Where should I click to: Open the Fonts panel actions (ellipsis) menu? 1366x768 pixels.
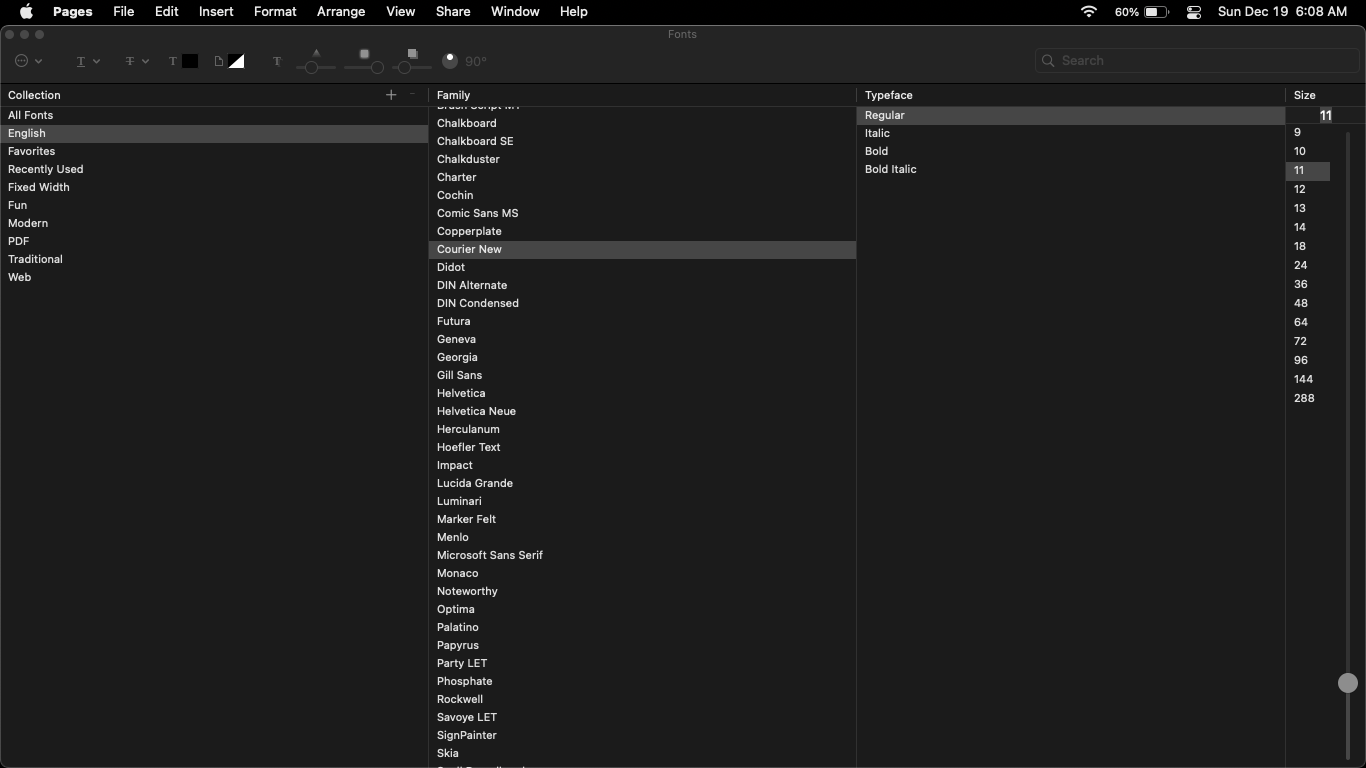(29, 61)
